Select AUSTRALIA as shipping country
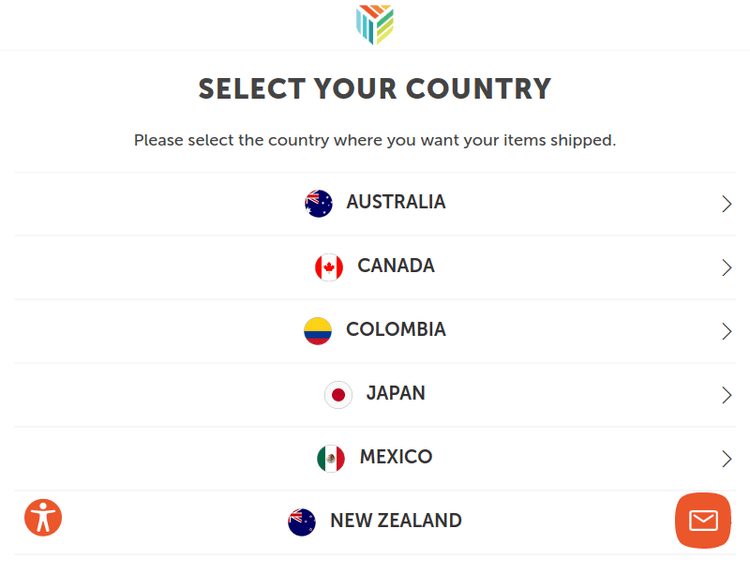 click(396, 202)
